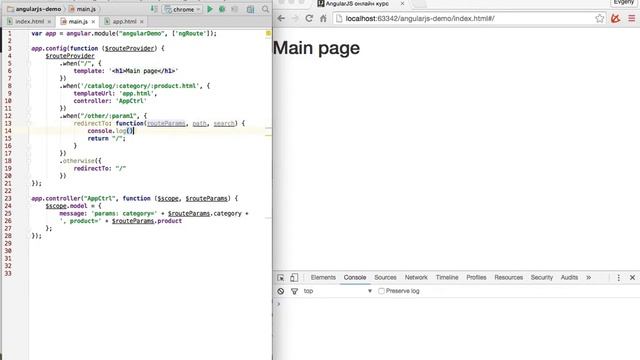Open the IDE search magnifier icon
The image size is (640, 360).
265,9
